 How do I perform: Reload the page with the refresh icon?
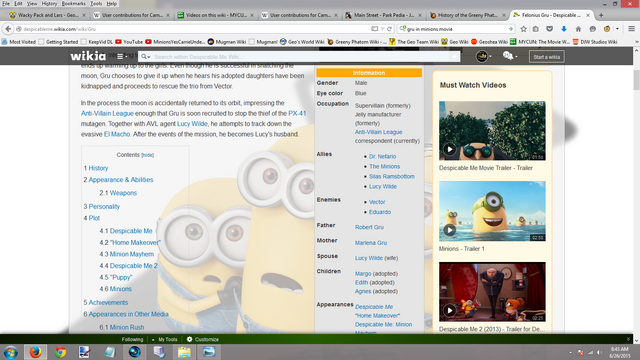point(390,29)
